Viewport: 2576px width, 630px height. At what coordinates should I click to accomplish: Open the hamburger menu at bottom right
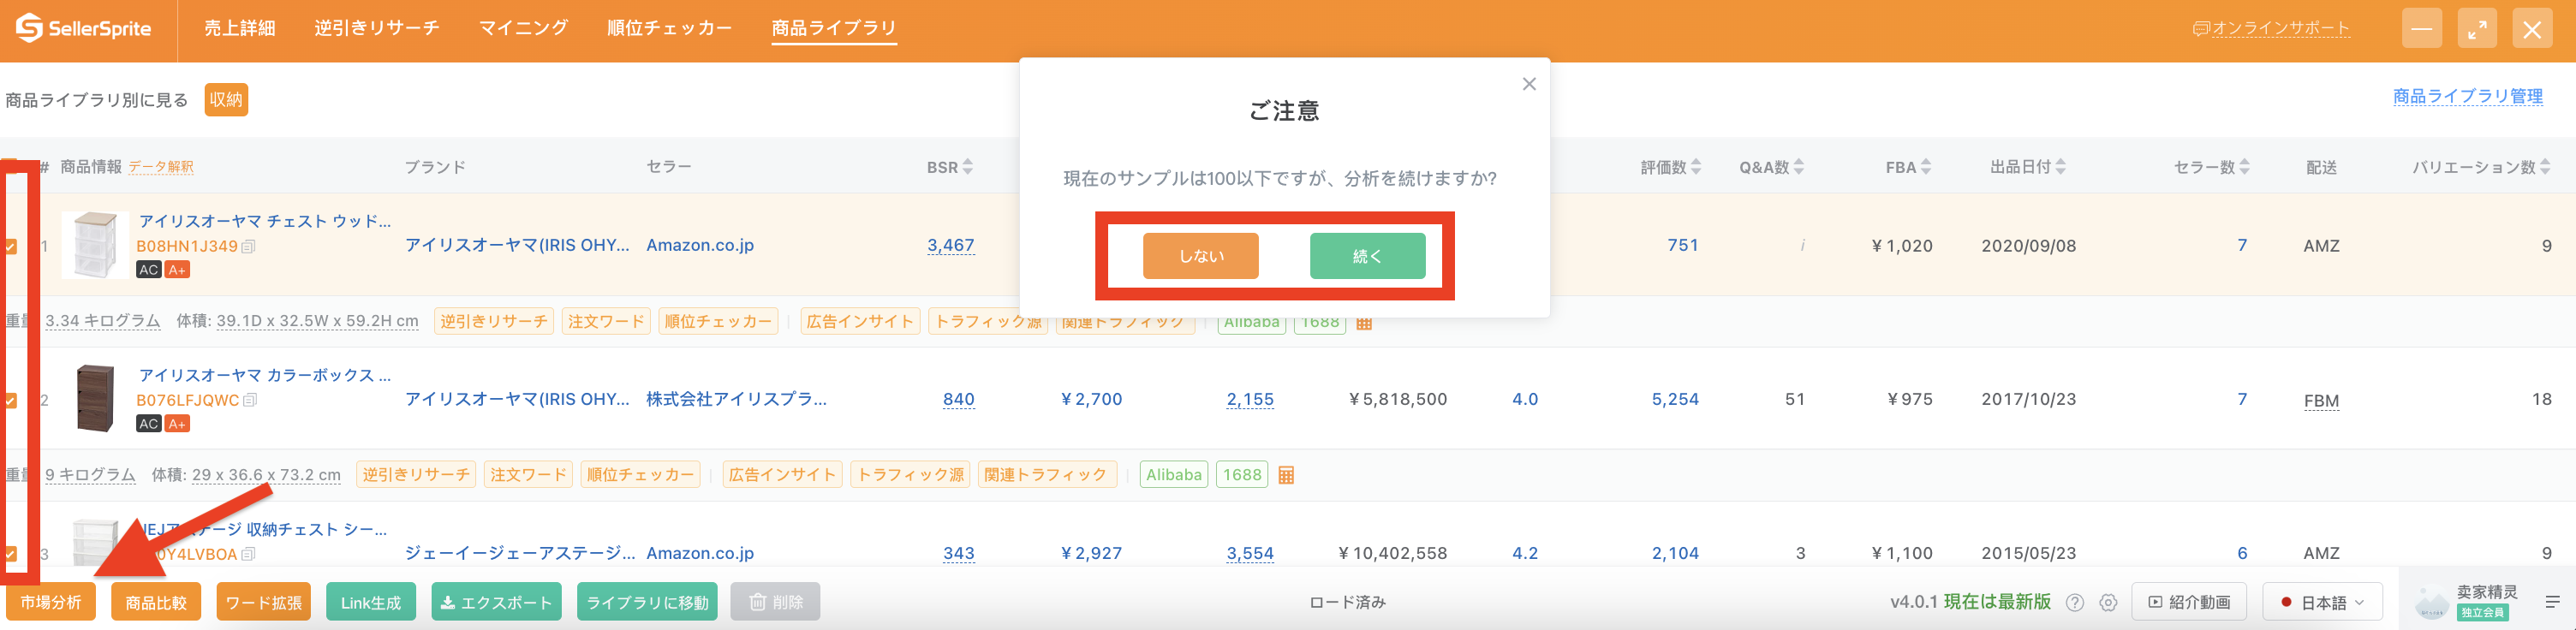click(2553, 602)
